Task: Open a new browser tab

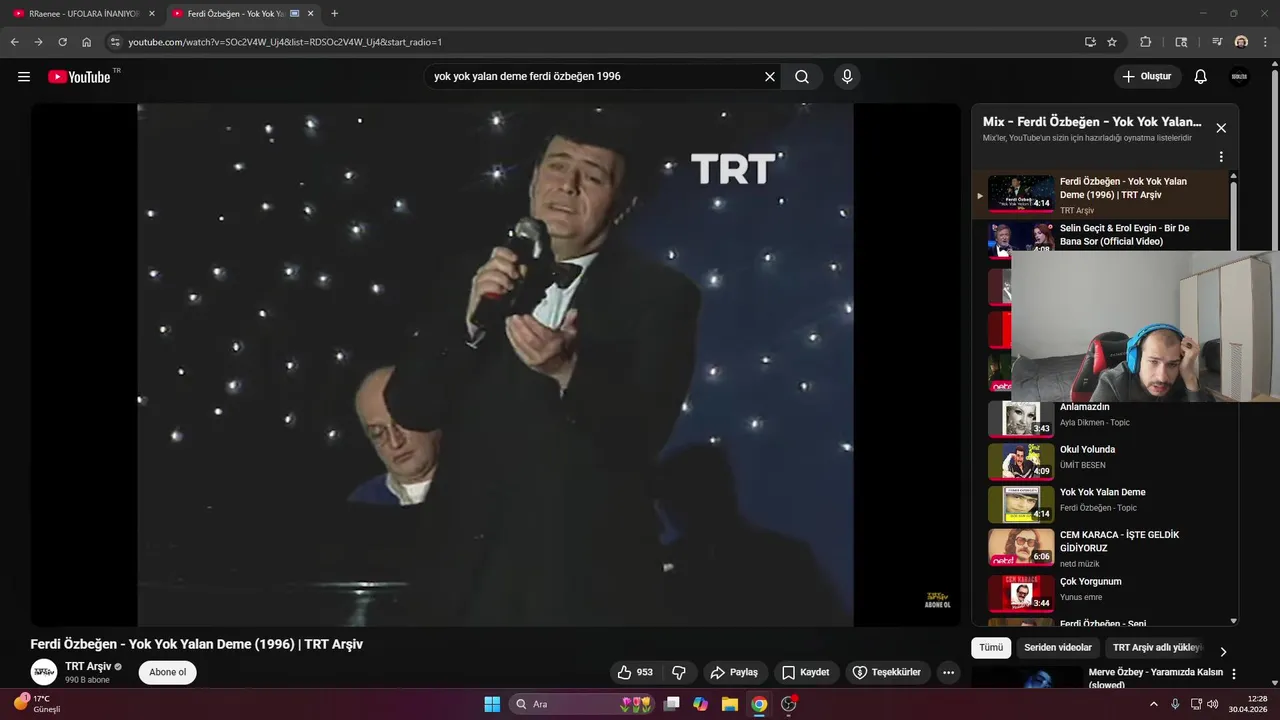Action: point(334,14)
